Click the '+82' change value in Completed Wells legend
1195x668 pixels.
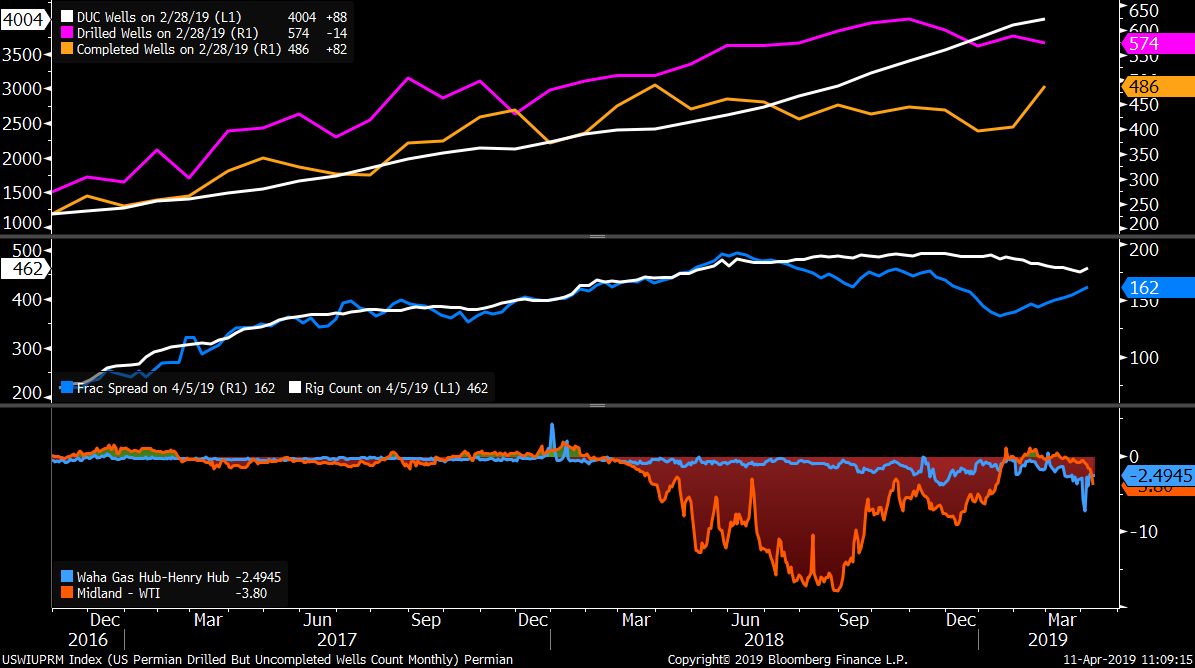(x=335, y=49)
